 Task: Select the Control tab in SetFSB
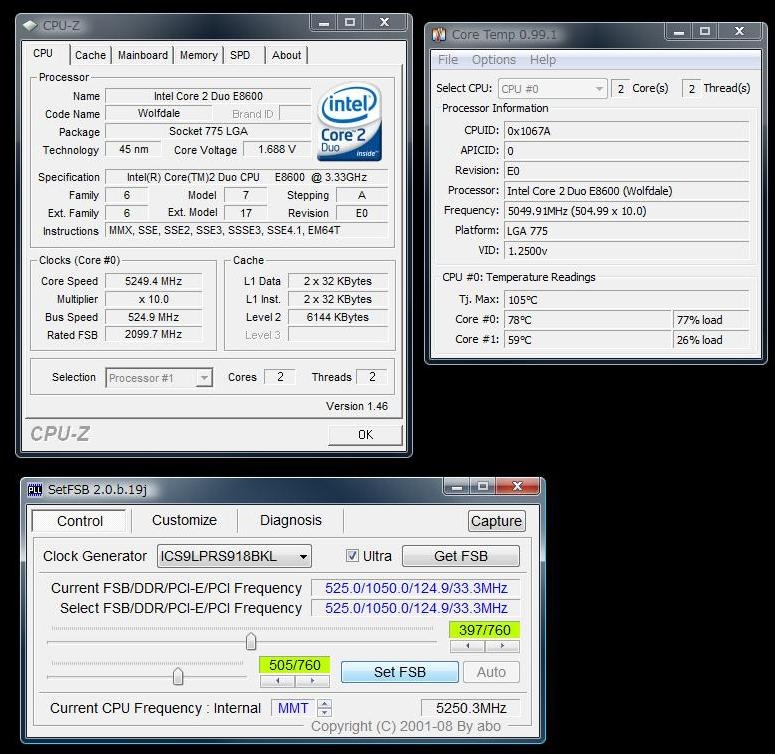click(x=80, y=521)
